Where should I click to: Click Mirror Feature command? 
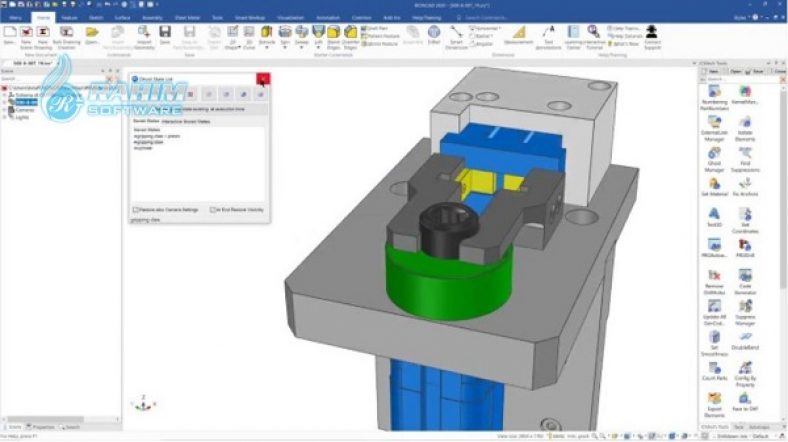(380, 44)
